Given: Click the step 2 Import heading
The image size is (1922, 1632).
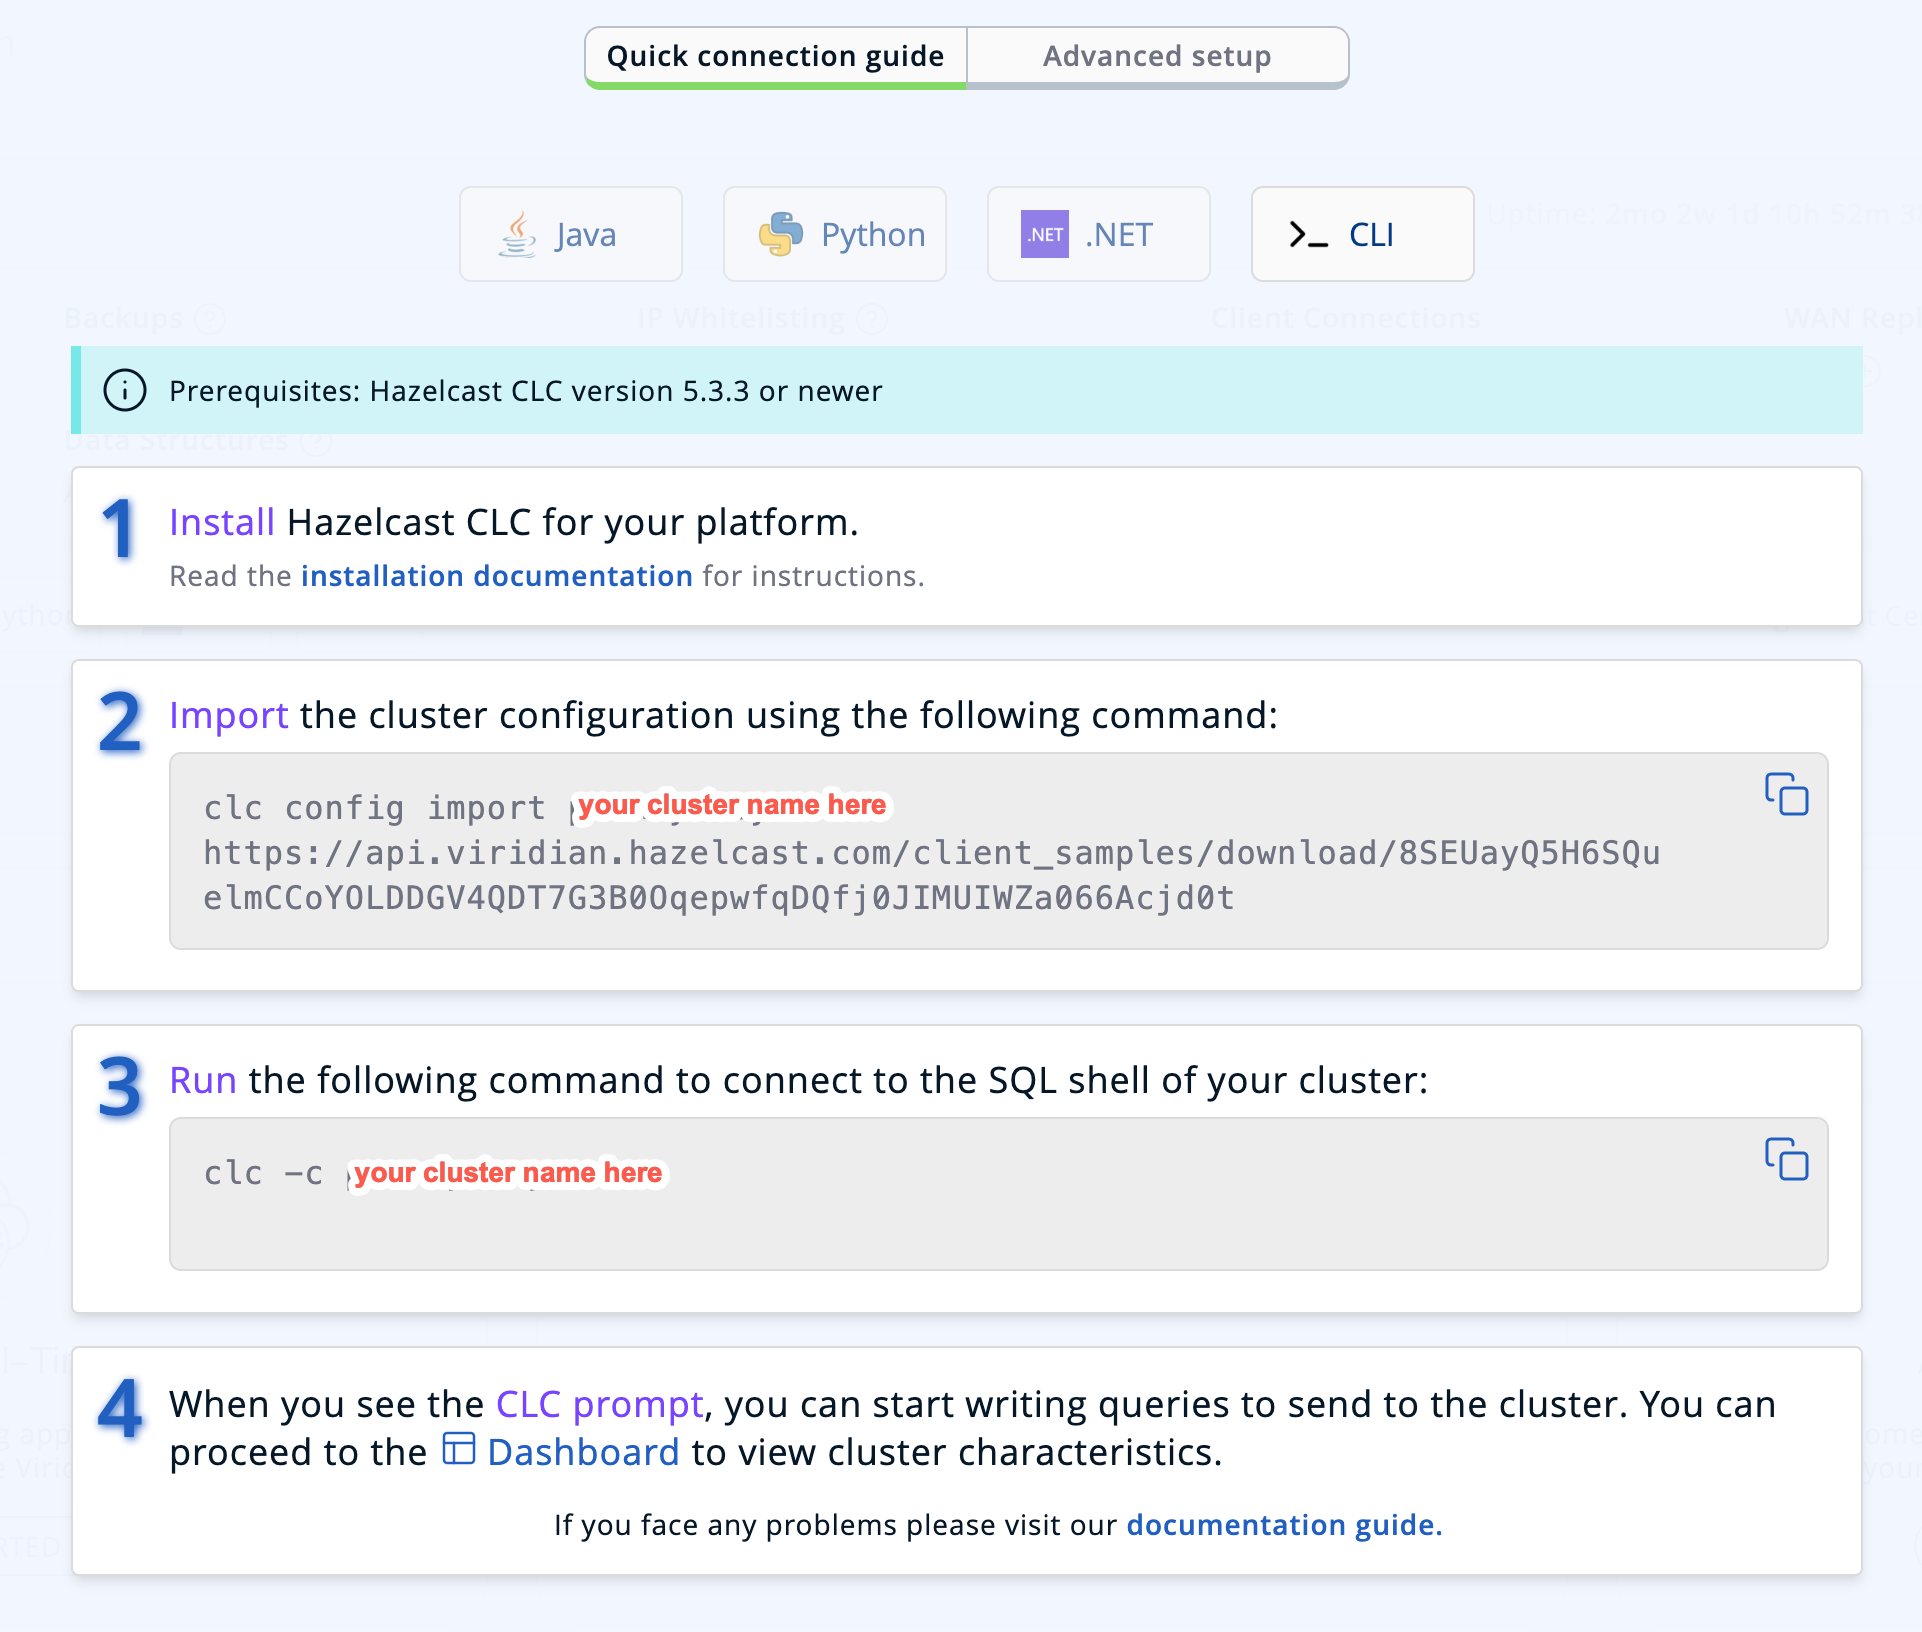Looking at the screenshot, I should pos(230,715).
